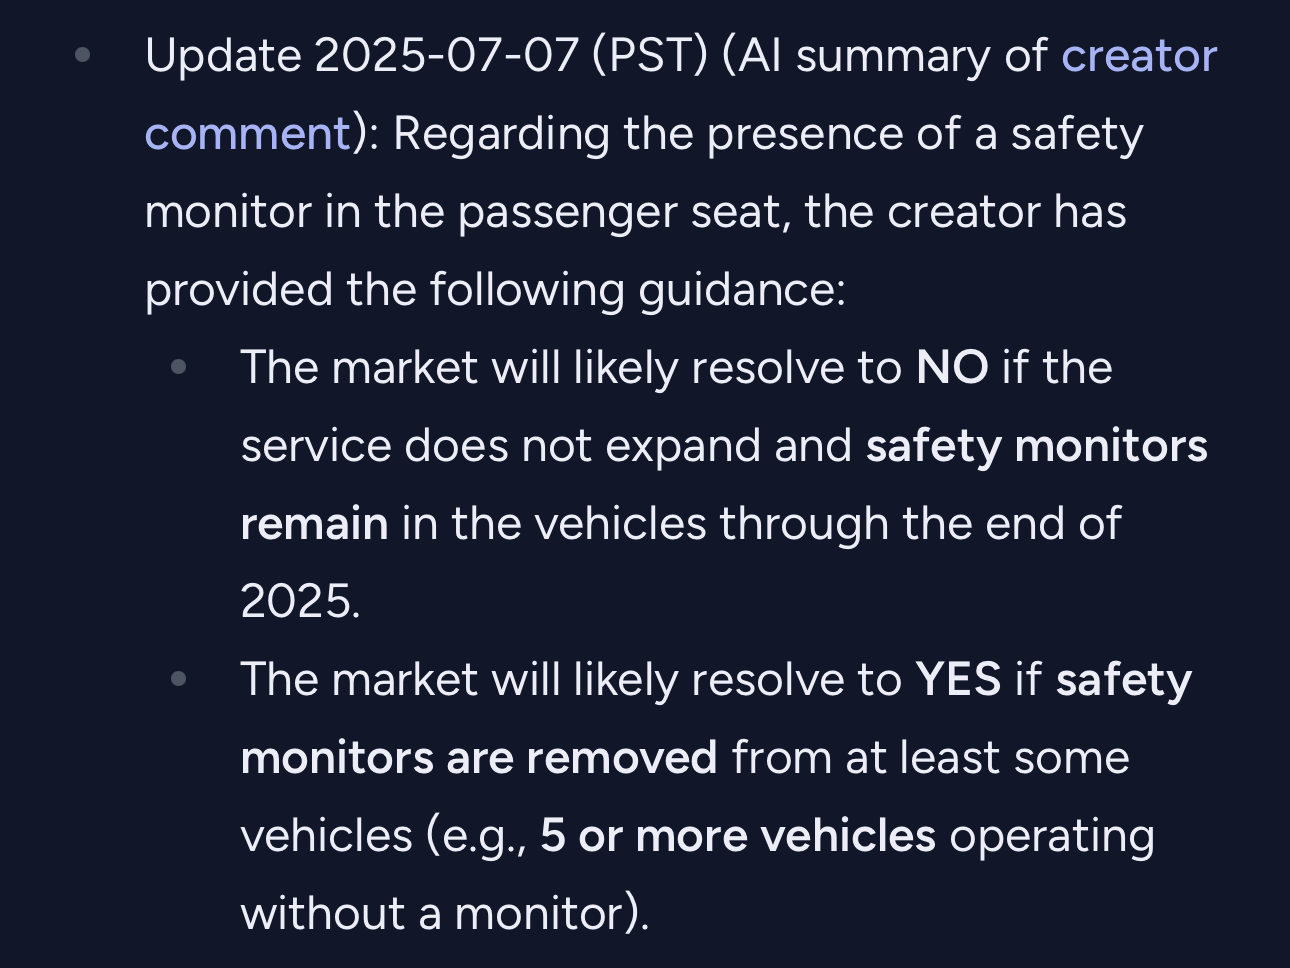Click the bold phrase "5 or more vehicles"
The height and width of the screenshot is (968, 1290).
[x=737, y=836]
